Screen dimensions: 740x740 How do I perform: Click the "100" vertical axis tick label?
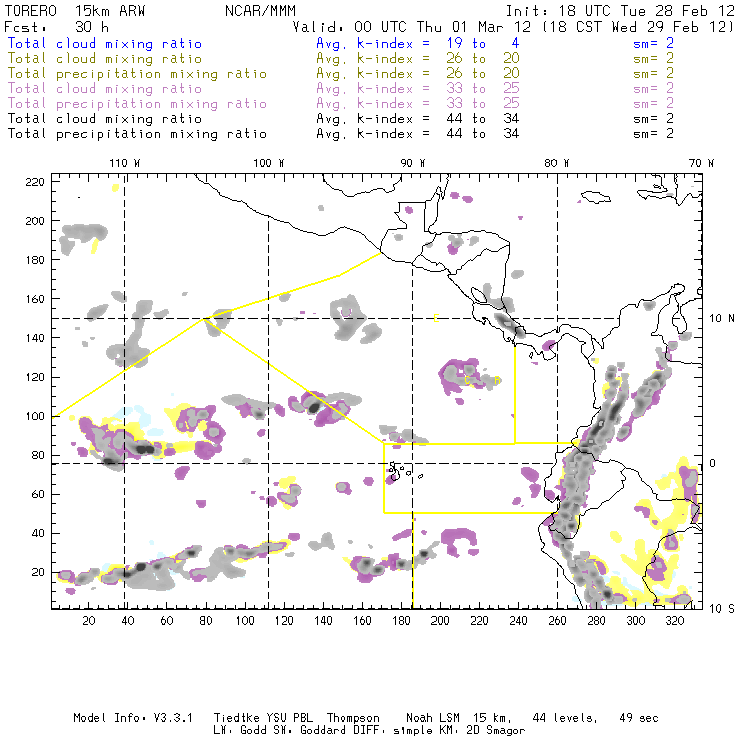point(35,416)
